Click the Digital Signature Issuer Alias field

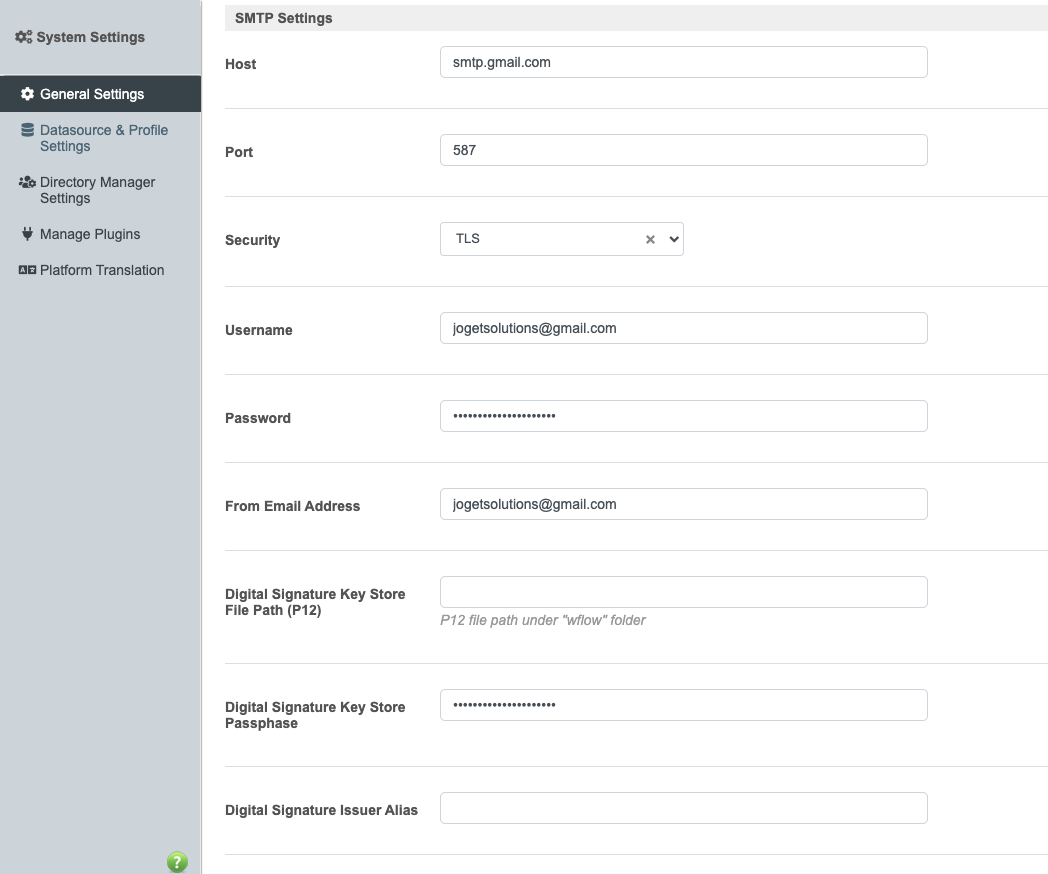coord(683,808)
